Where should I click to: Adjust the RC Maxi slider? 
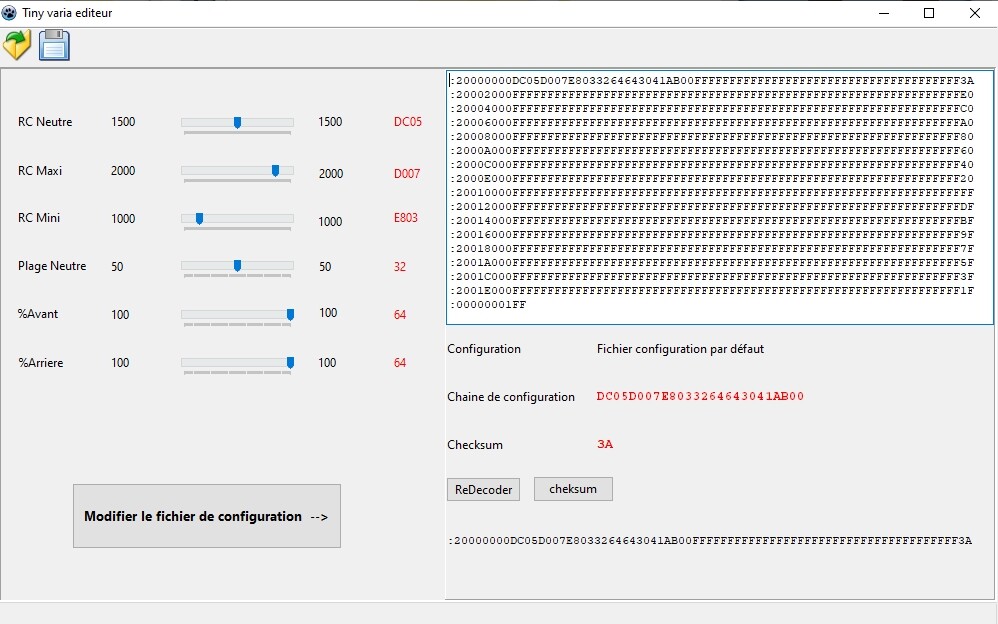(x=277, y=171)
